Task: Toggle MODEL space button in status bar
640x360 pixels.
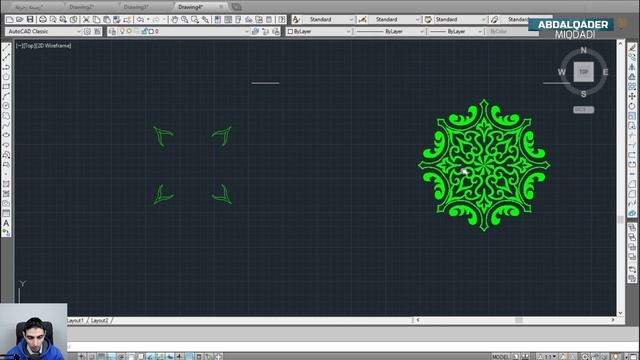Action: coord(500,357)
